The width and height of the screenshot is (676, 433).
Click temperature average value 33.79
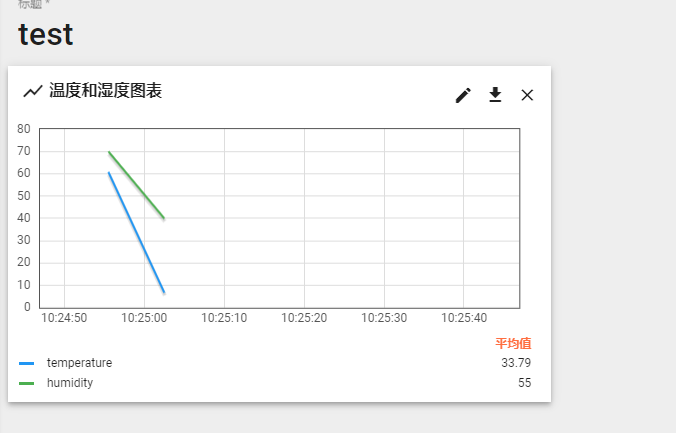(516, 363)
